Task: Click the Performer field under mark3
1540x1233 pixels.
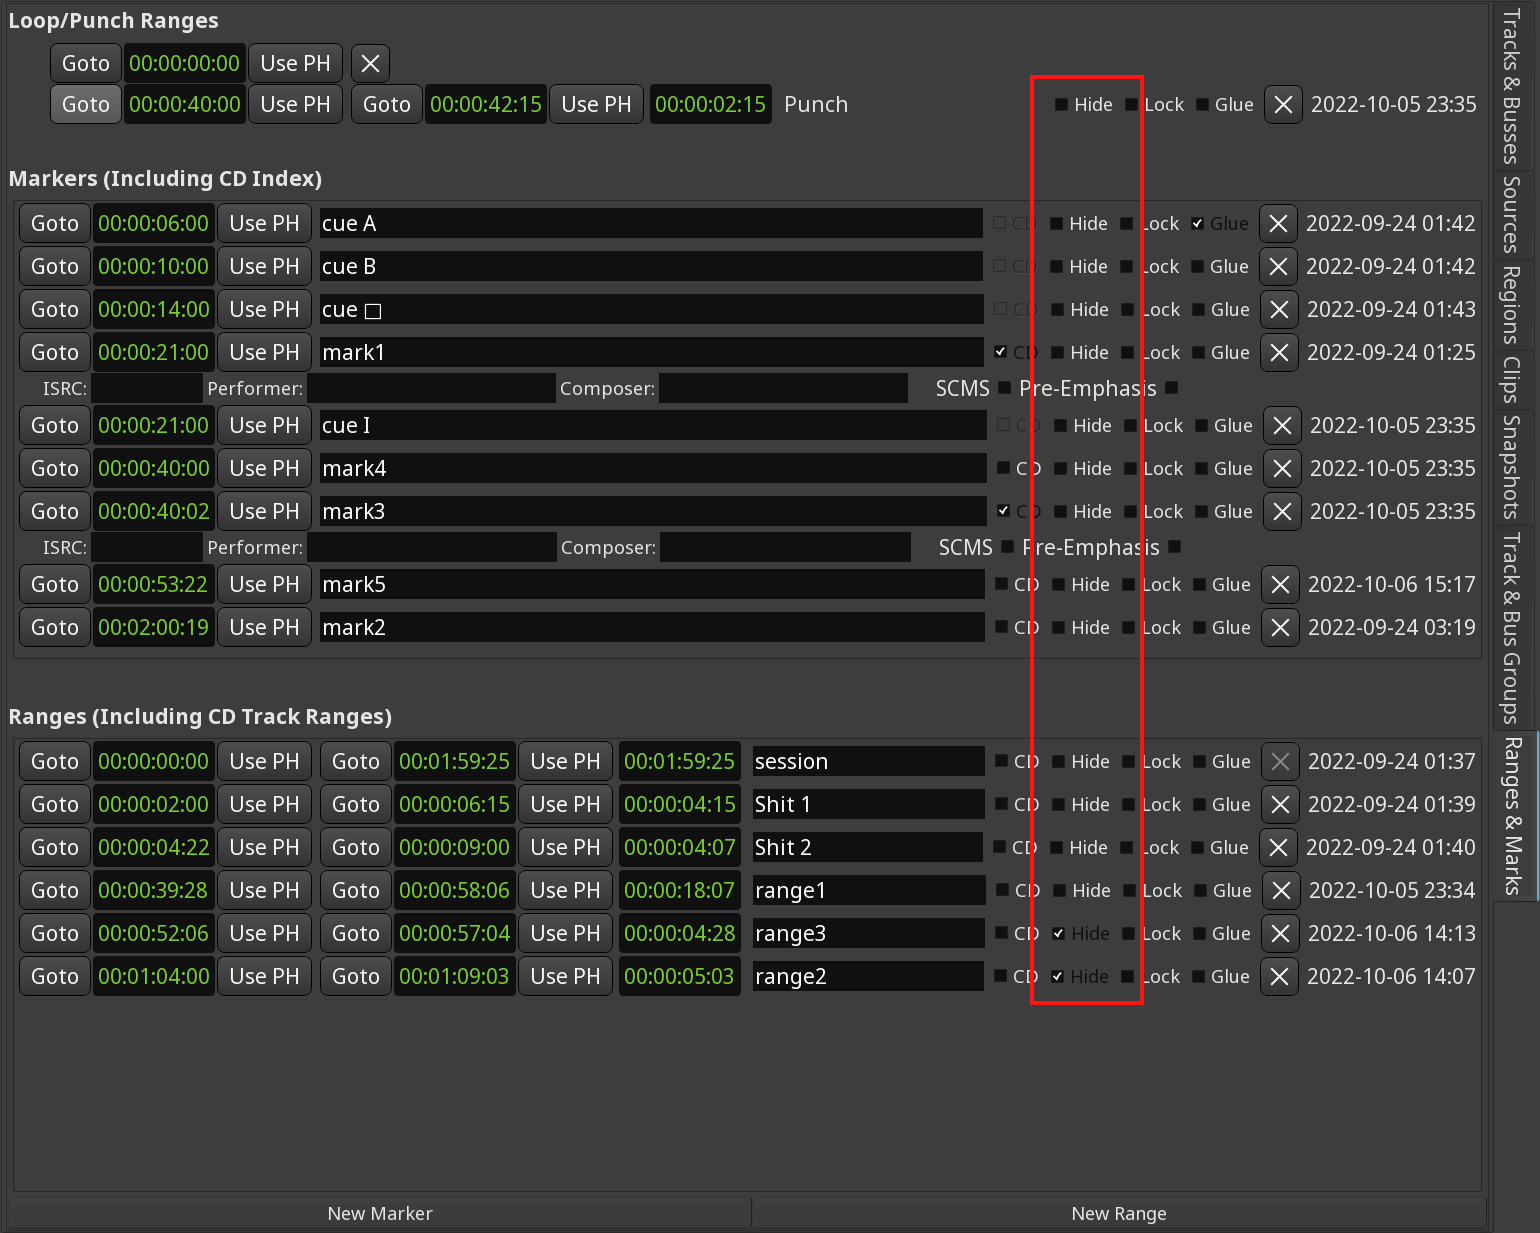Action: pyautogui.click(x=432, y=547)
